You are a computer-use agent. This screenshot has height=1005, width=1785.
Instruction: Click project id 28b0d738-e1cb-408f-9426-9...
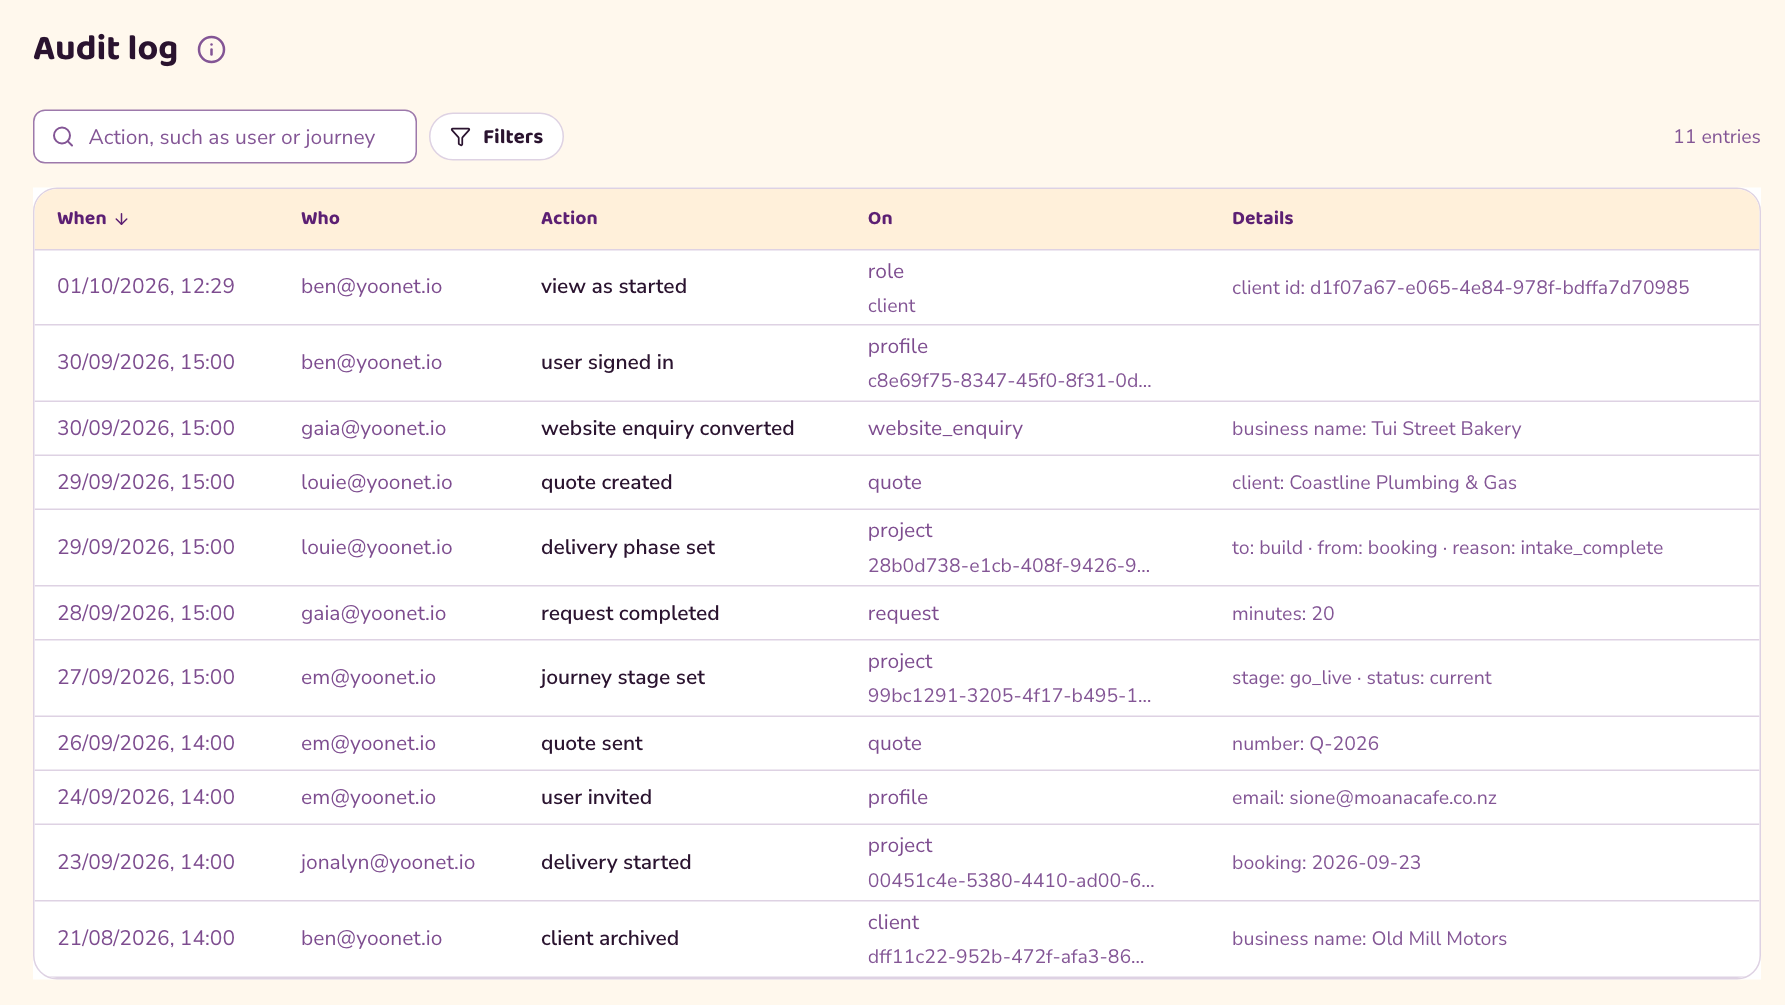coord(1009,566)
